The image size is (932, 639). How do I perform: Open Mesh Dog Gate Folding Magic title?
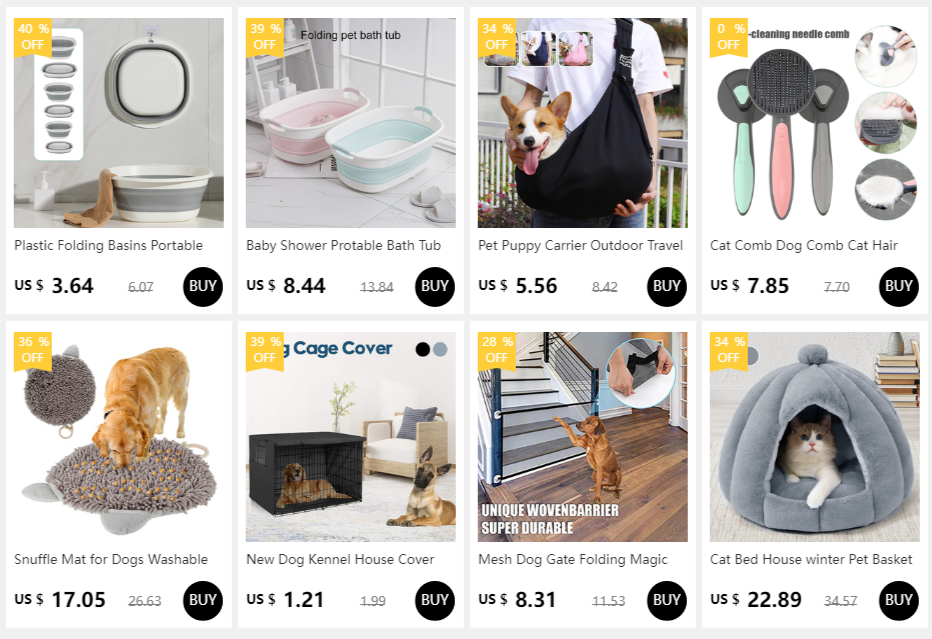[573, 559]
